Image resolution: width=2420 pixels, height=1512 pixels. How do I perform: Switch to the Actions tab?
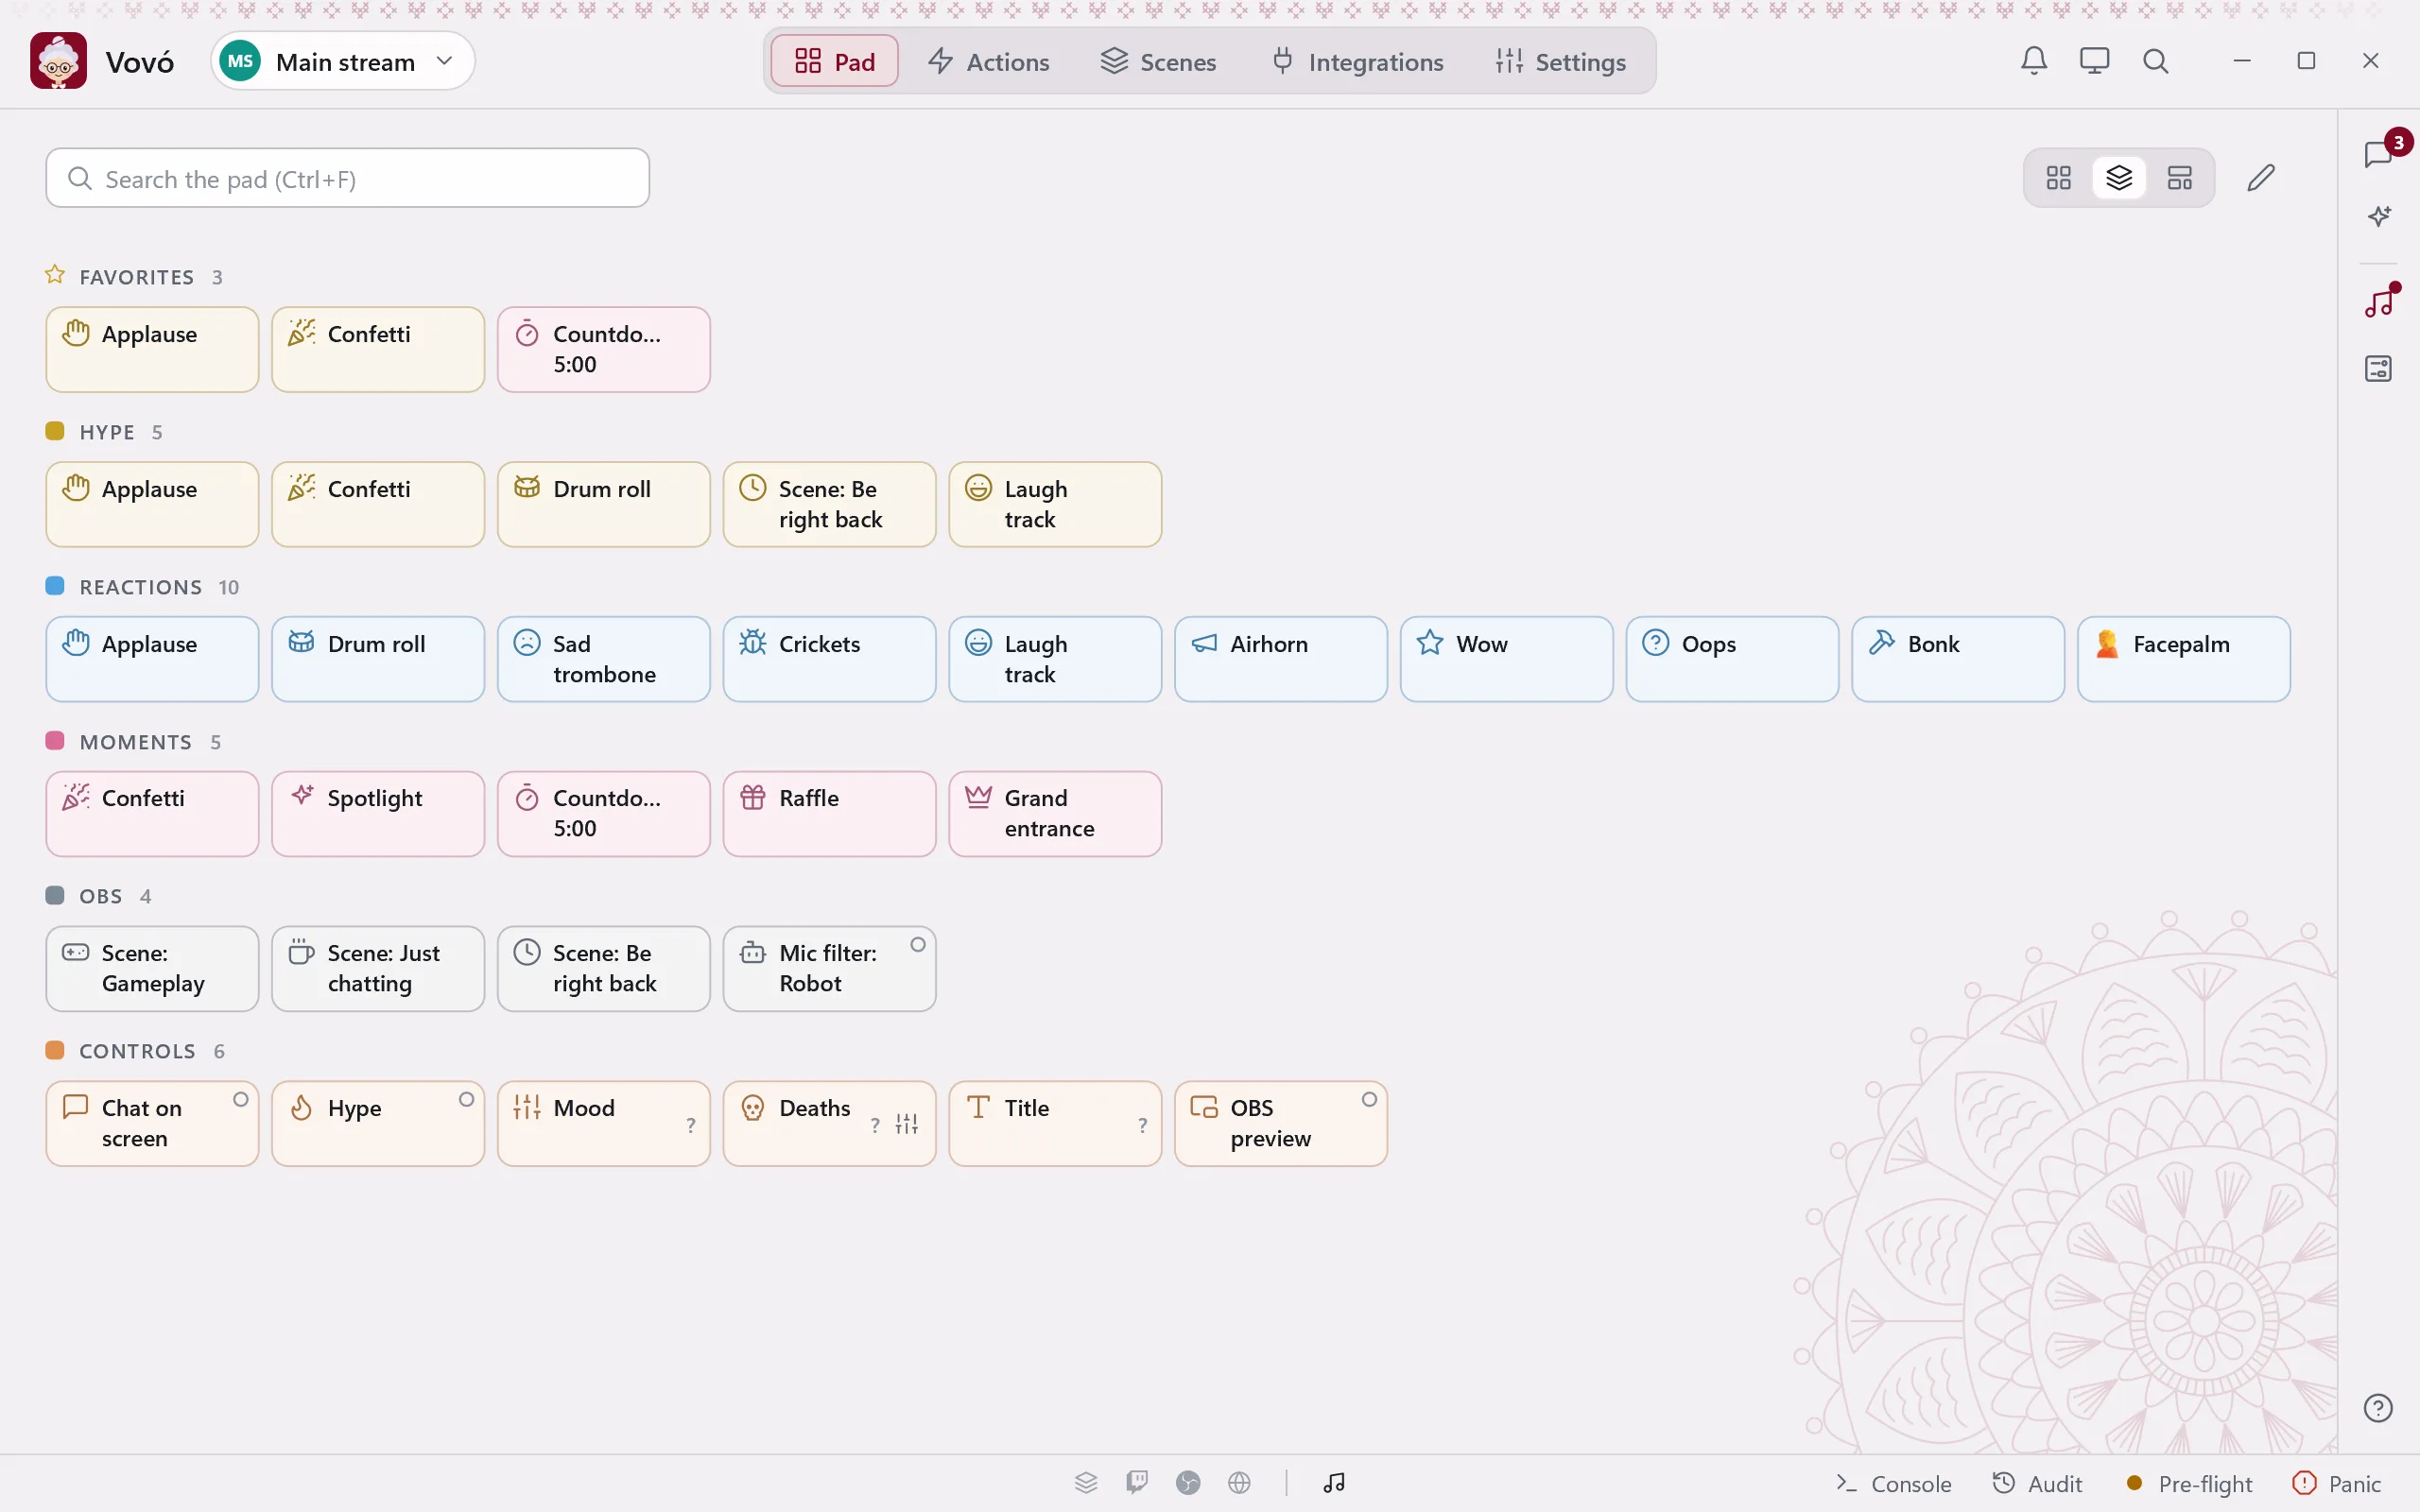989,61
